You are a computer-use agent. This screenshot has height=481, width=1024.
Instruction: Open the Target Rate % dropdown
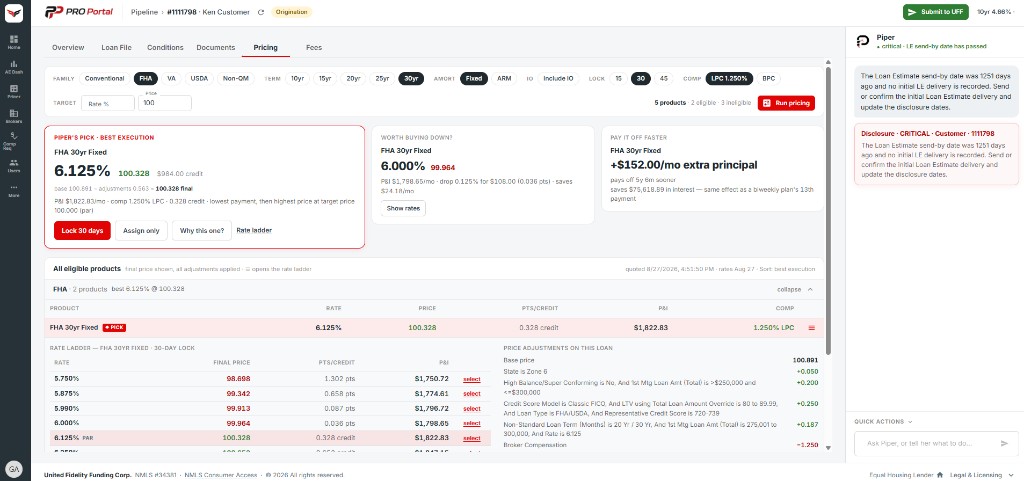point(108,103)
